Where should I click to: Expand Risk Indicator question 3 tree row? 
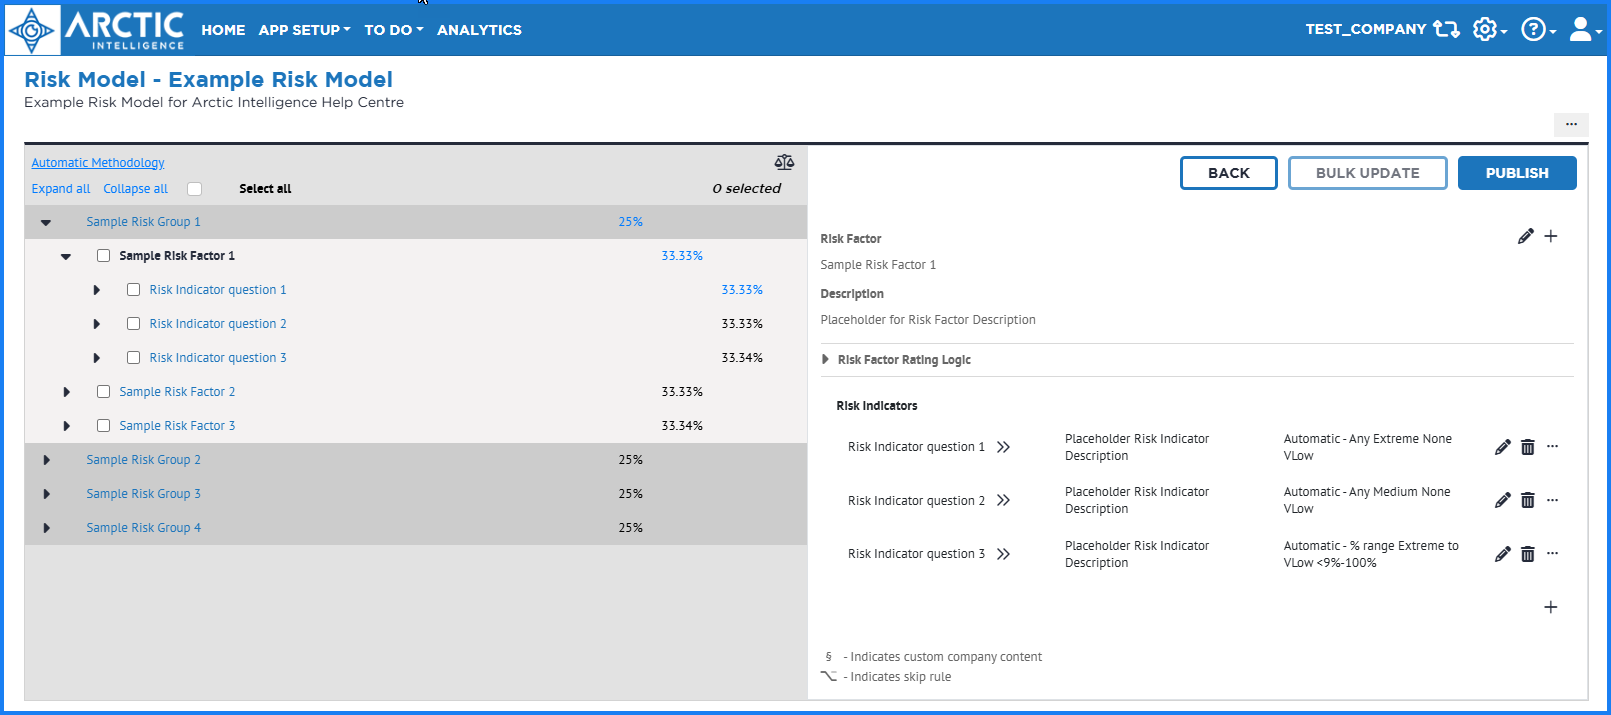97,358
